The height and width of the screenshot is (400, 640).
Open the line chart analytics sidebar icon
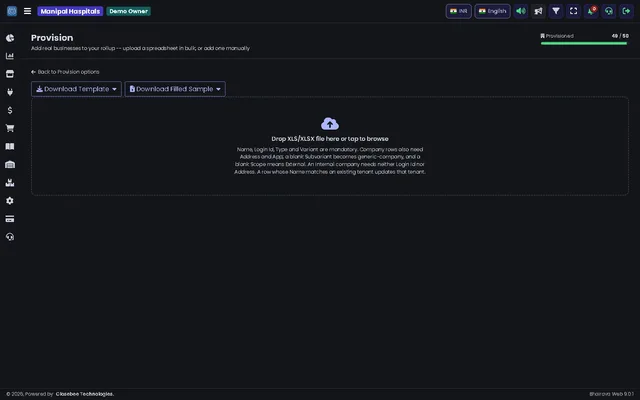click(10, 56)
